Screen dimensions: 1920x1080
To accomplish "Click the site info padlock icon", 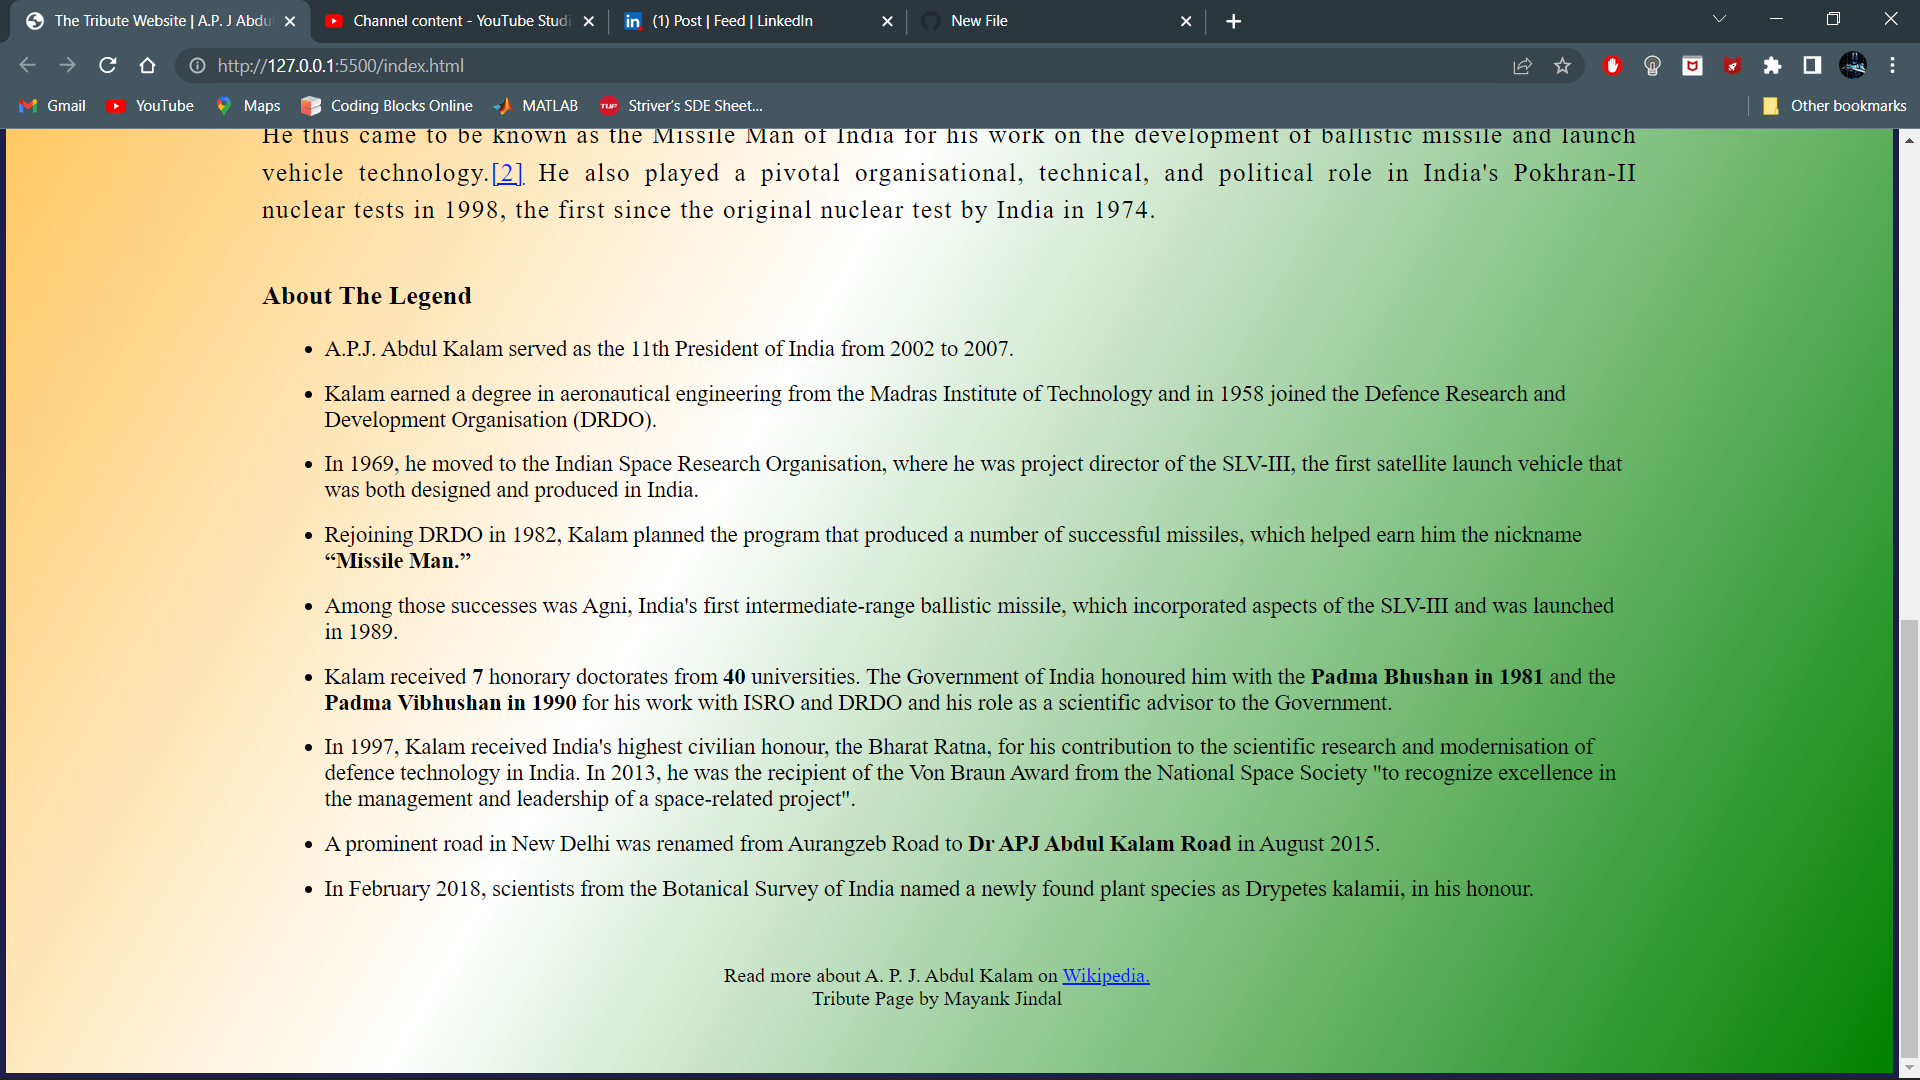I will coord(196,66).
